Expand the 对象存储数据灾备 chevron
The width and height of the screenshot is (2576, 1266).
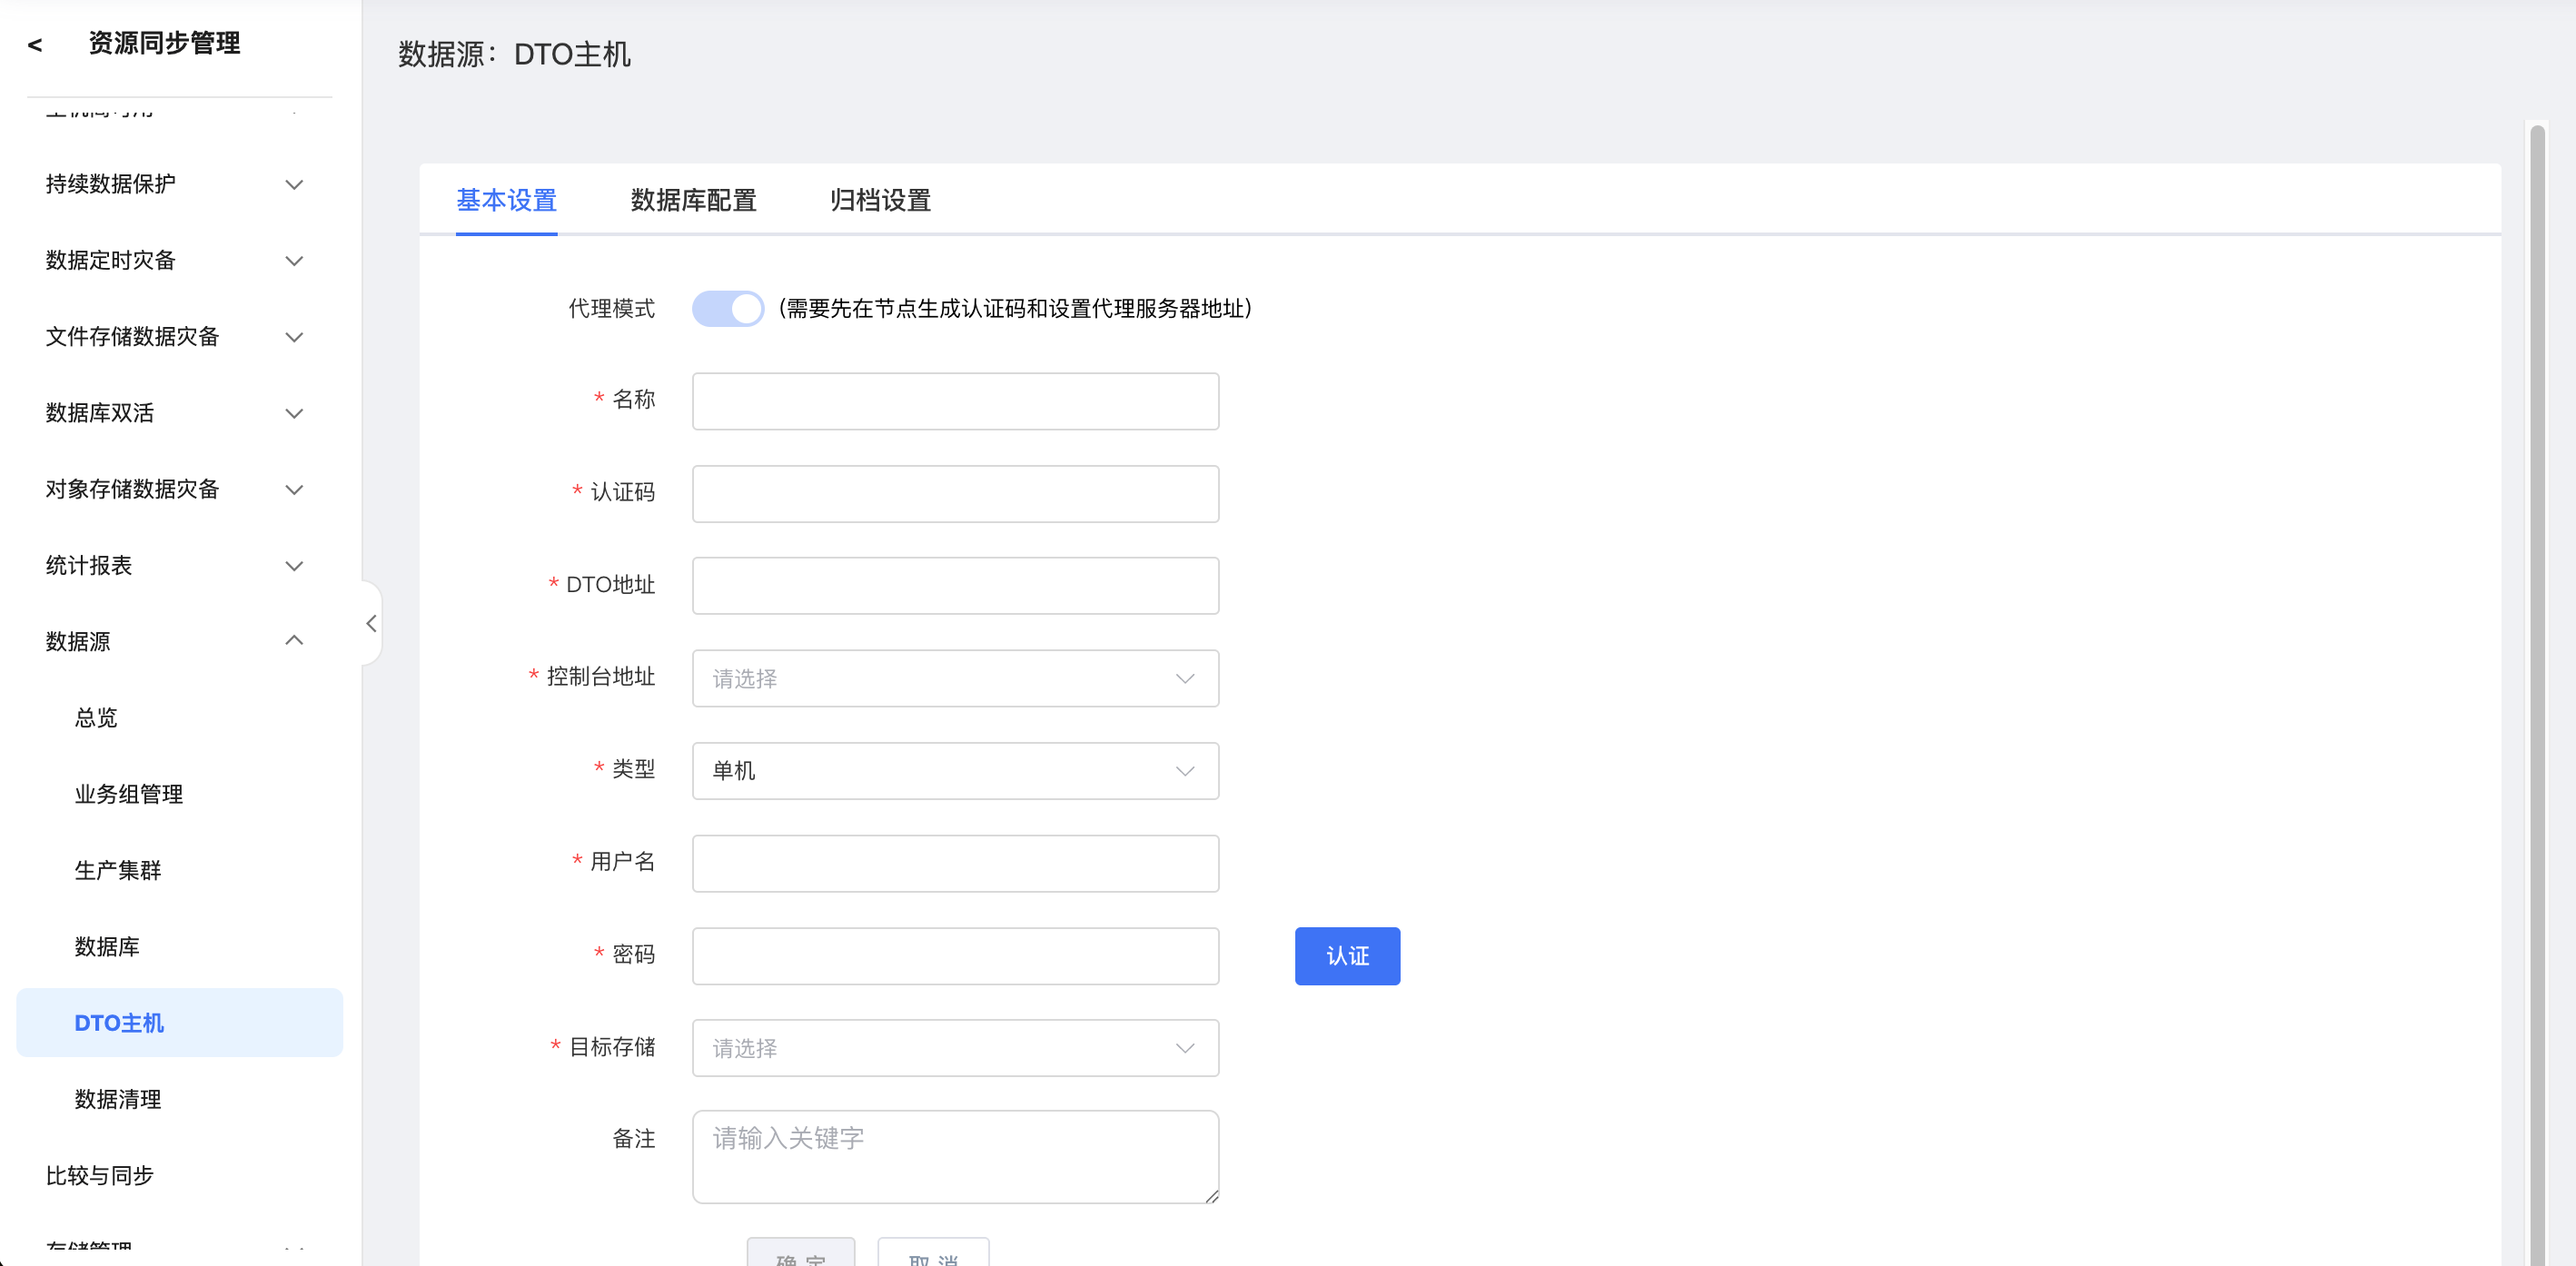coord(294,490)
